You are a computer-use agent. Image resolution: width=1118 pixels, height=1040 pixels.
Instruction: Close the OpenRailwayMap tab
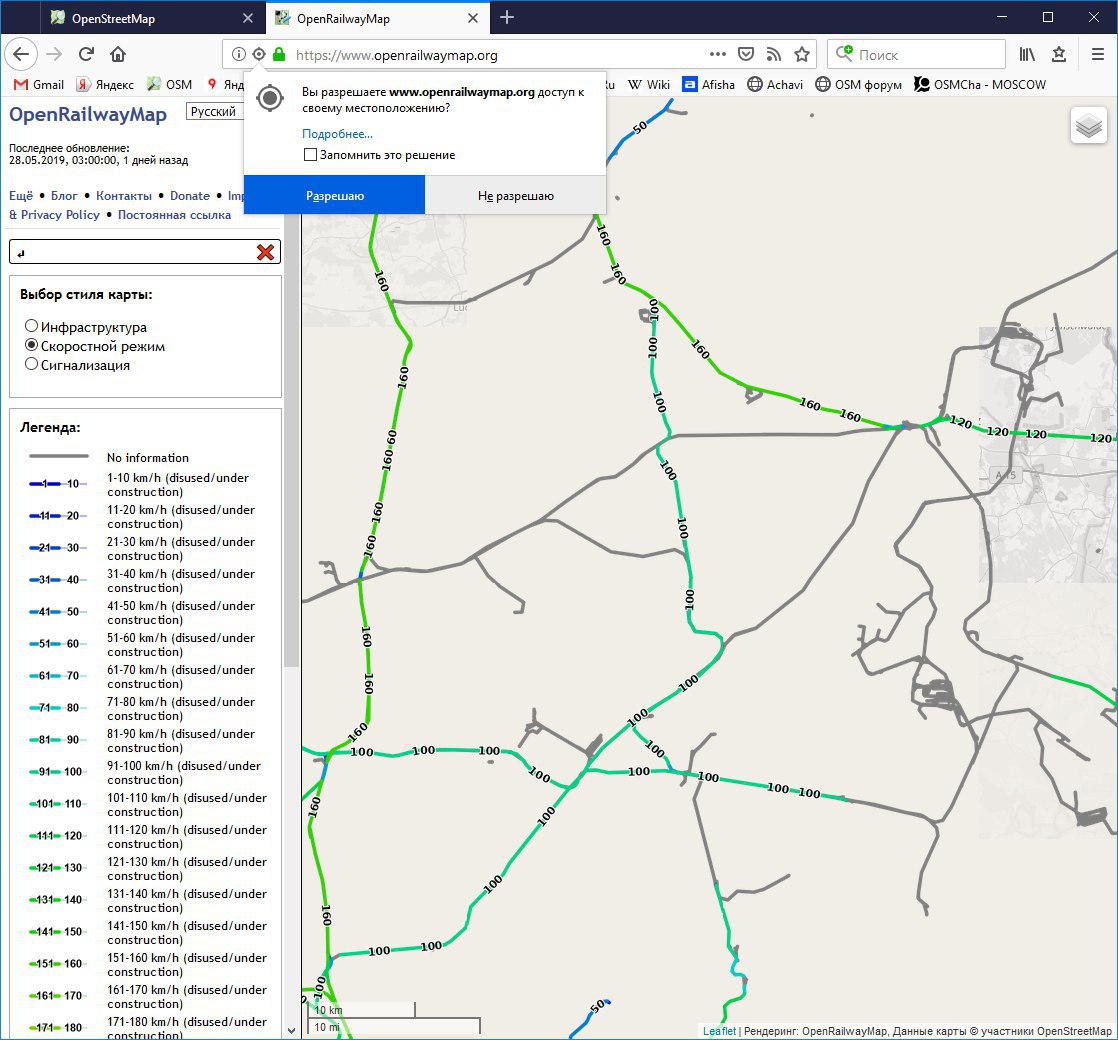point(473,18)
